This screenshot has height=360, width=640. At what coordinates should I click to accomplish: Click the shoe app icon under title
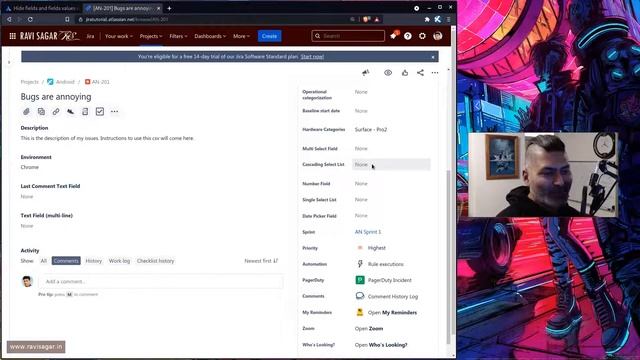[x=70, y=111]
